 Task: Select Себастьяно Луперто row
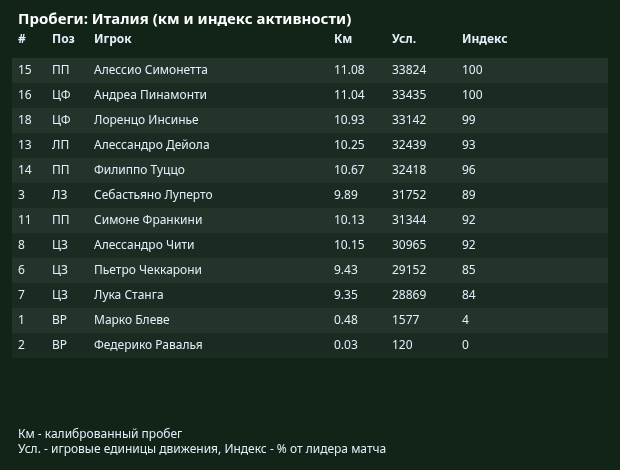pos(310,195)
